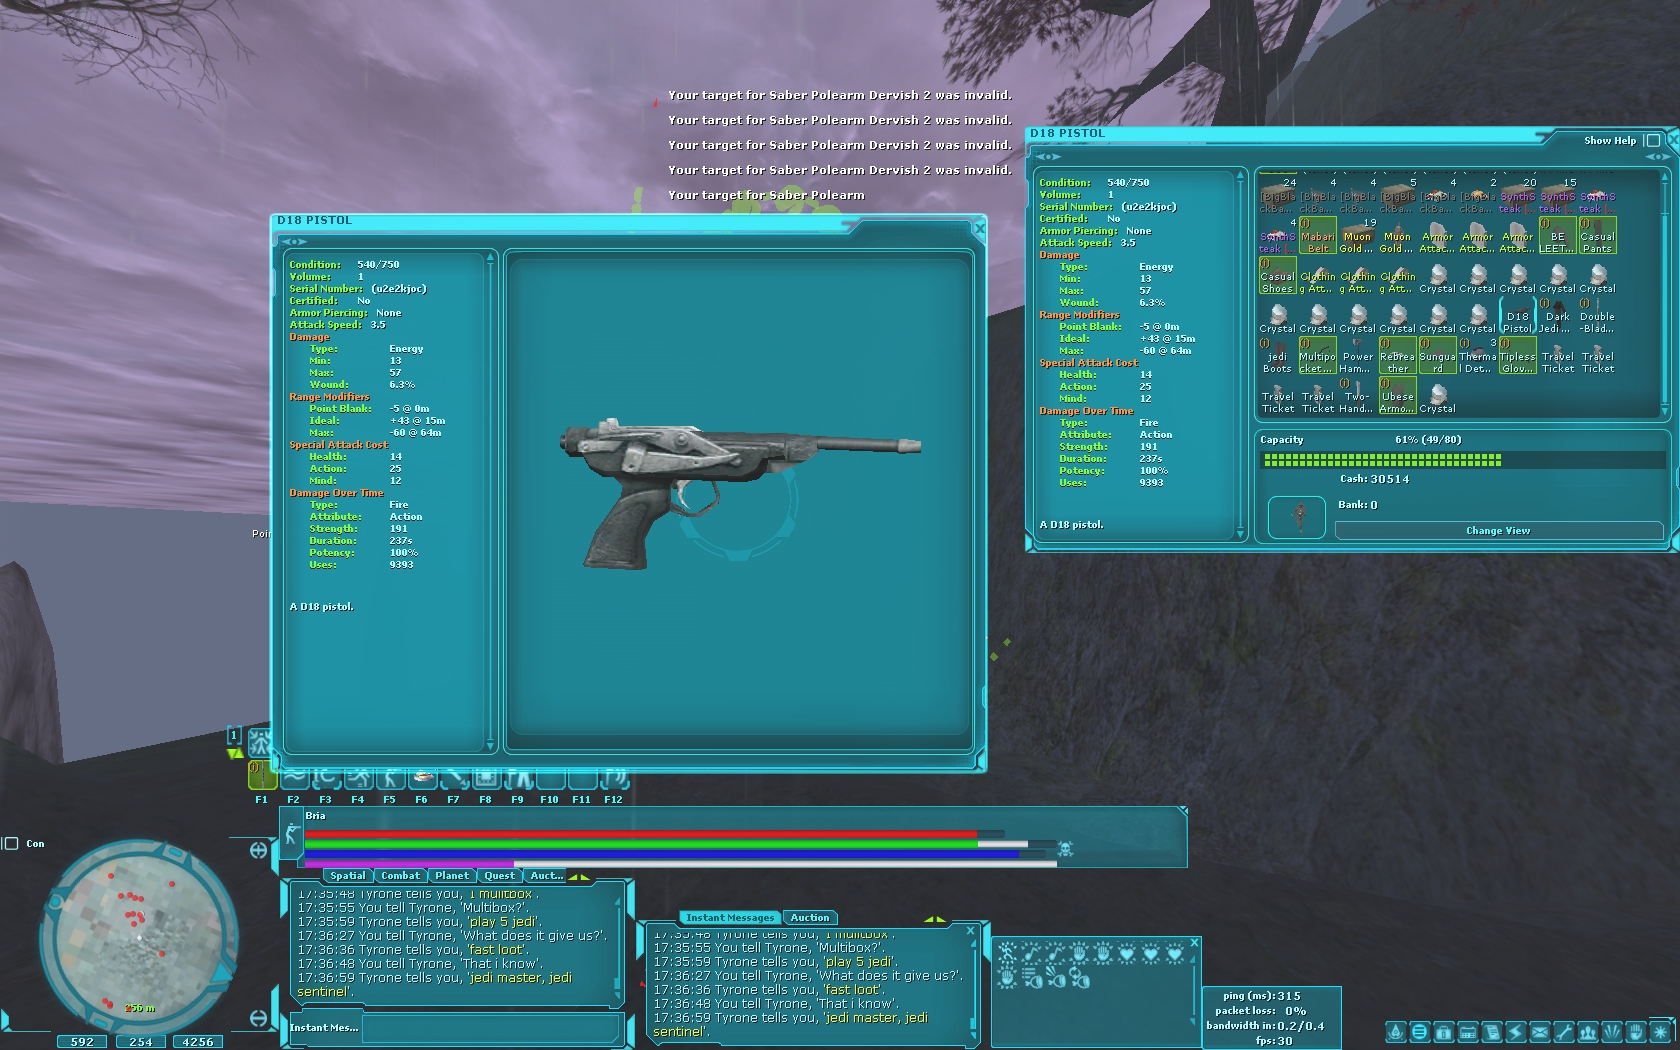The width and height of the screenshot is (1680, 1050).
Task: Select the Rebreather inventory item
Action: (x=1397, y=356)
